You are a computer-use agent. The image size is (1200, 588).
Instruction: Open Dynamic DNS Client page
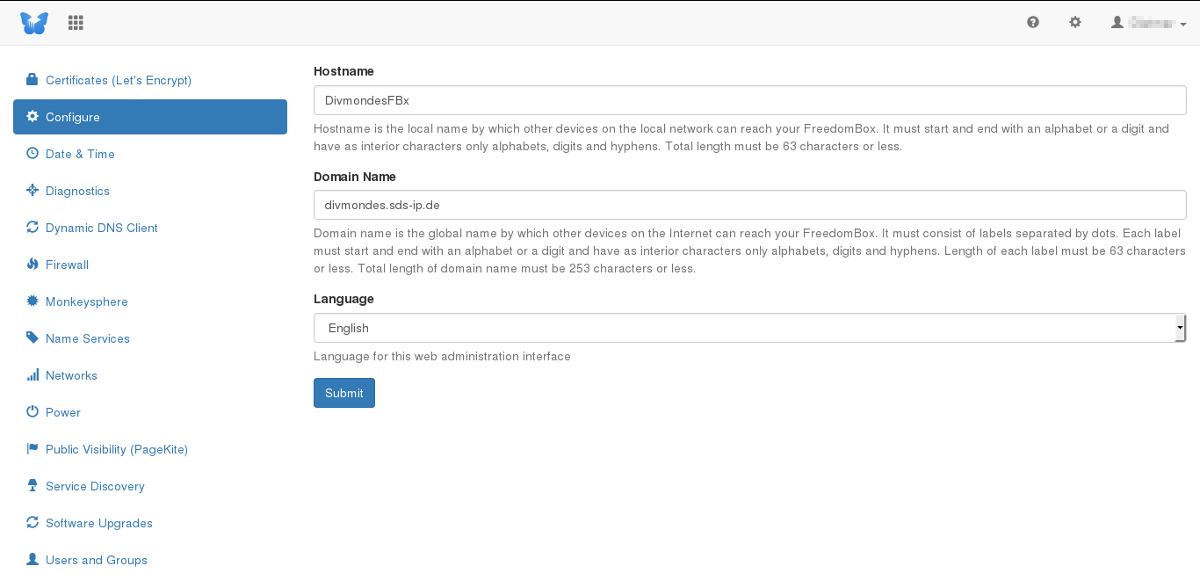pyautogui.click(x=101, y=228)
